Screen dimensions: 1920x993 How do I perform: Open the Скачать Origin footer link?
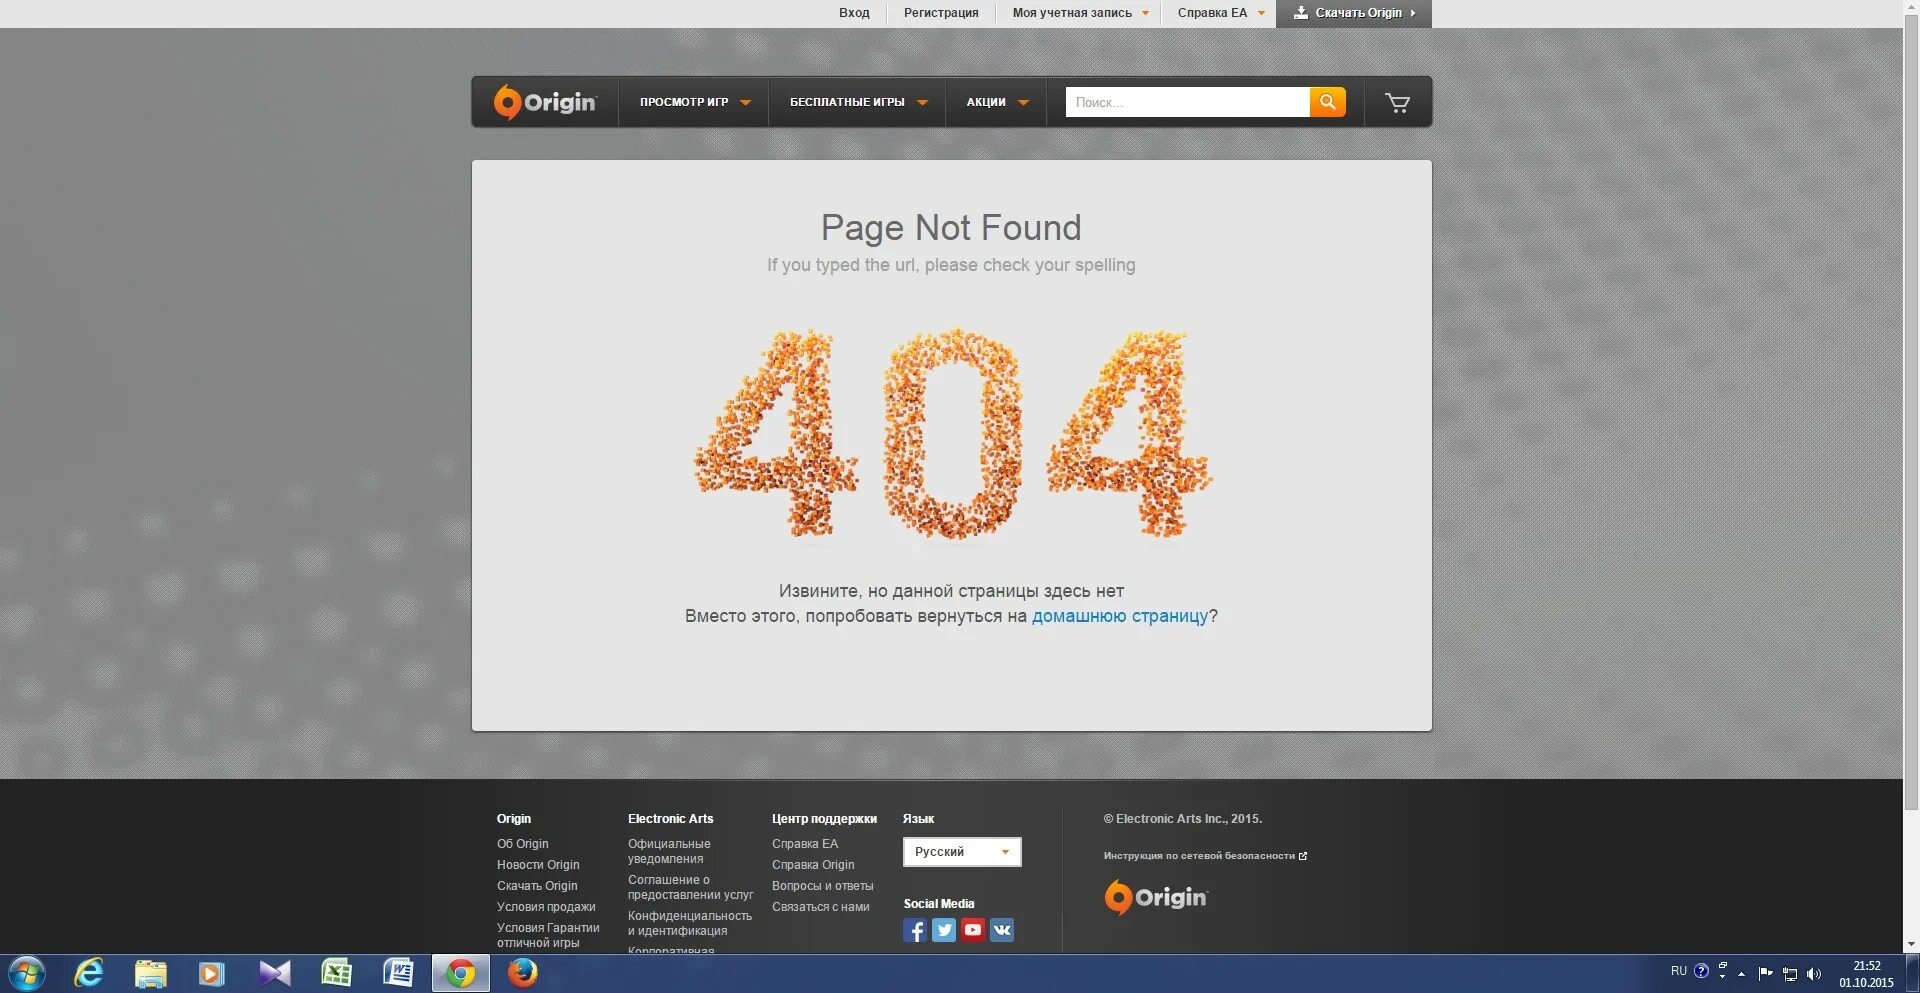pyautogui.click(x=537, y=886)
